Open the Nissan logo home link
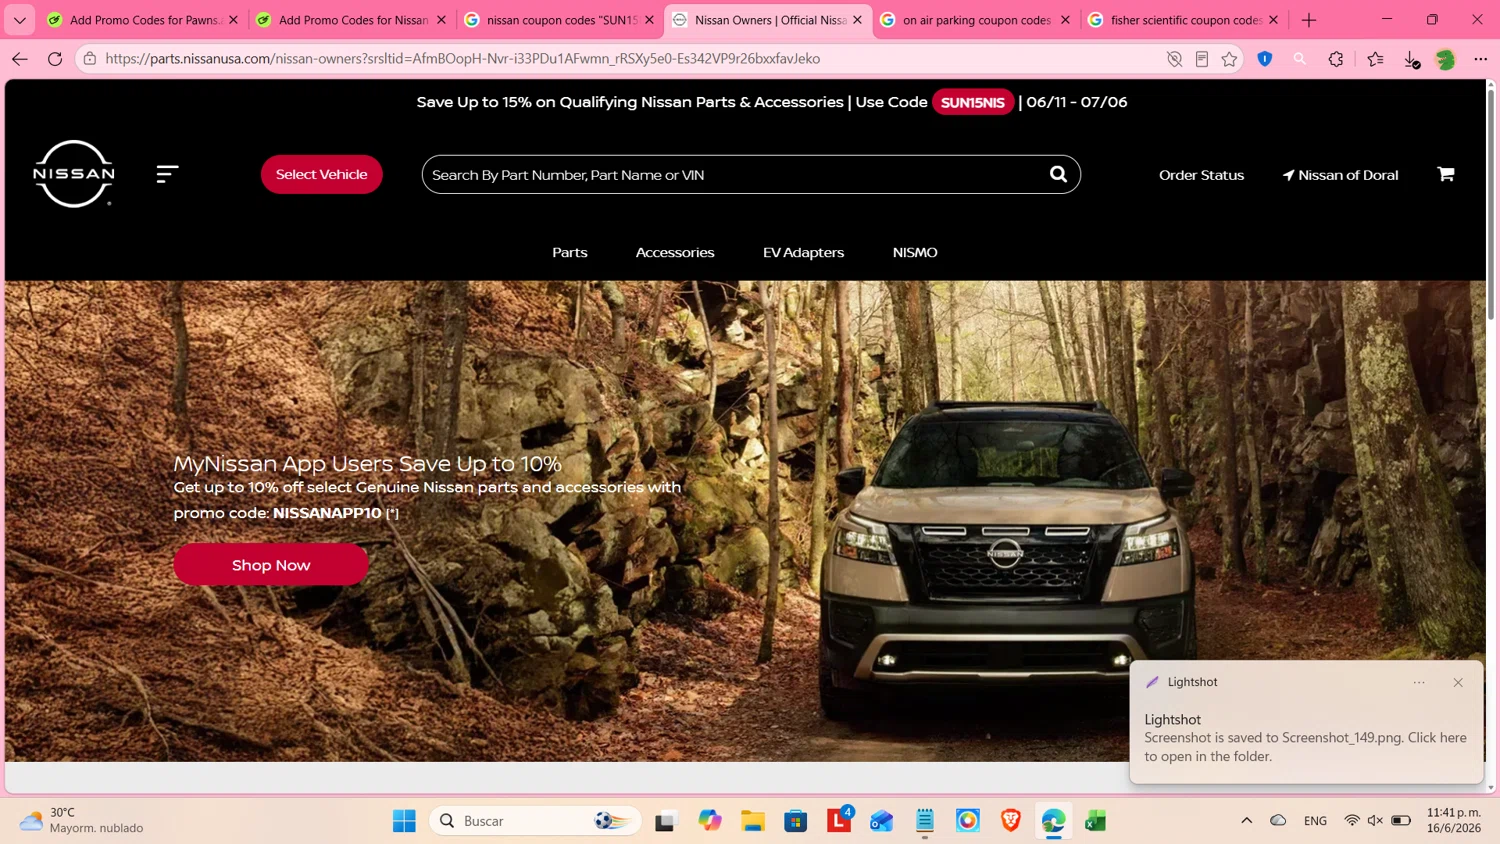The image size is (1500, 844). (74, 174)
